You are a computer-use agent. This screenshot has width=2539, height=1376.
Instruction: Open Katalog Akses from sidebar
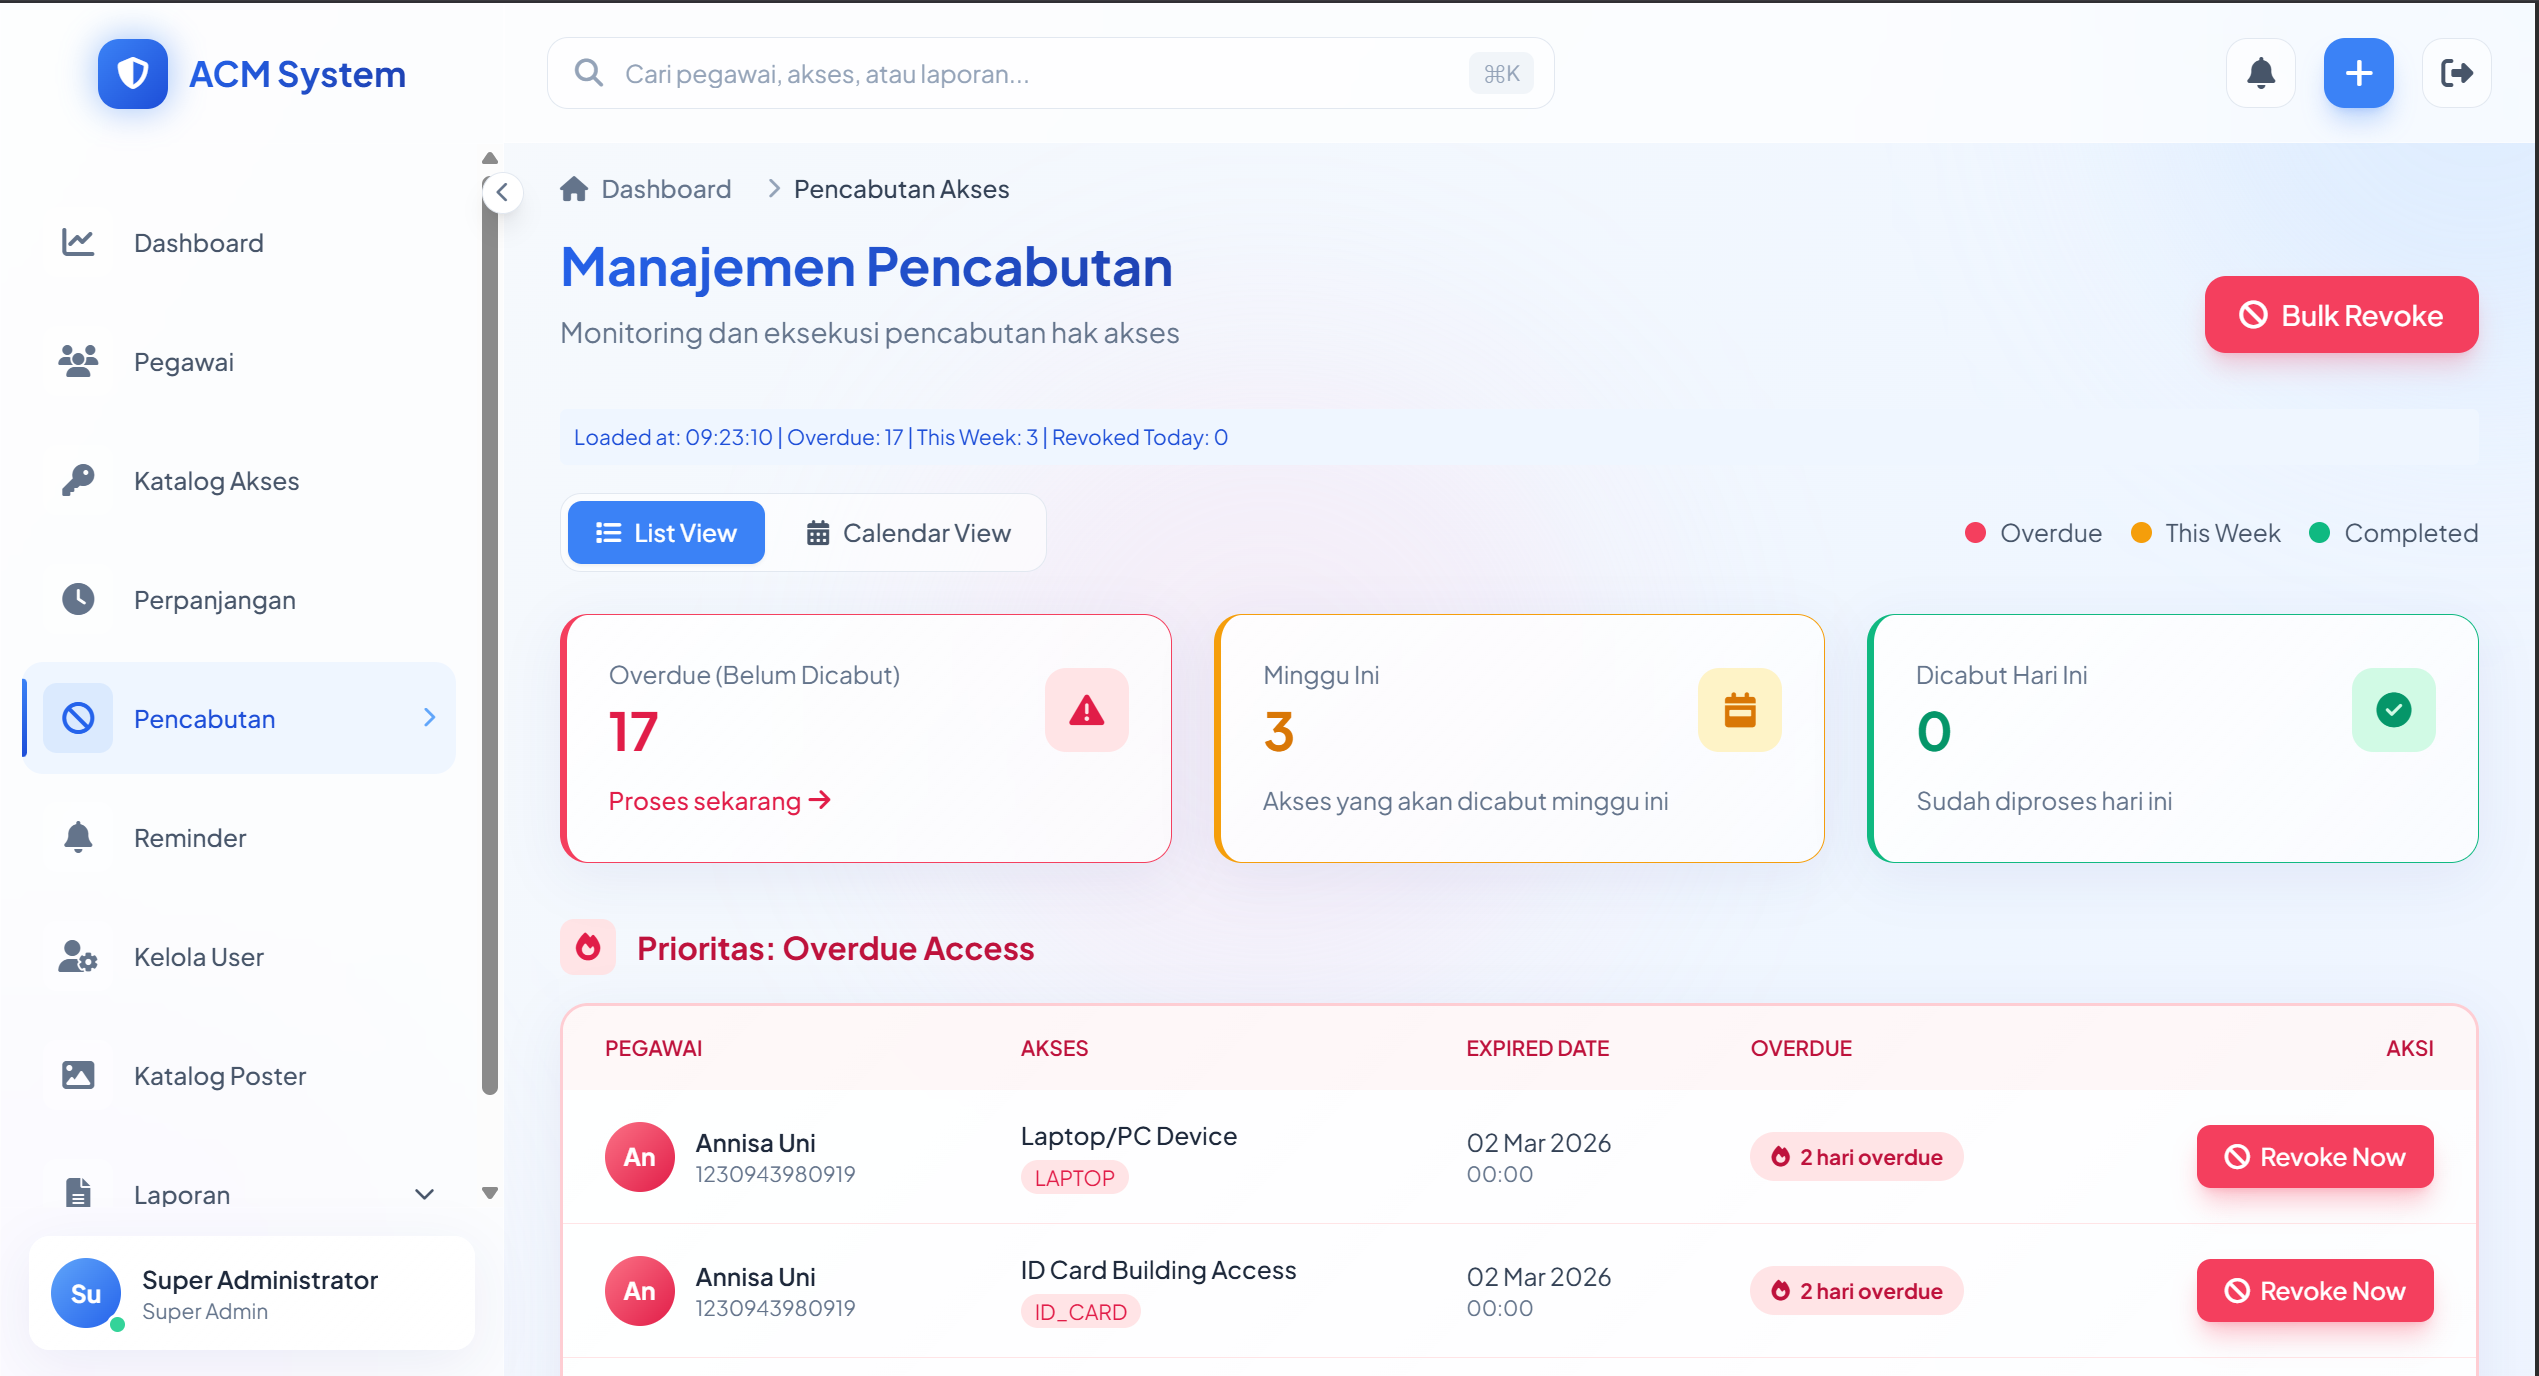click(216, 481)
